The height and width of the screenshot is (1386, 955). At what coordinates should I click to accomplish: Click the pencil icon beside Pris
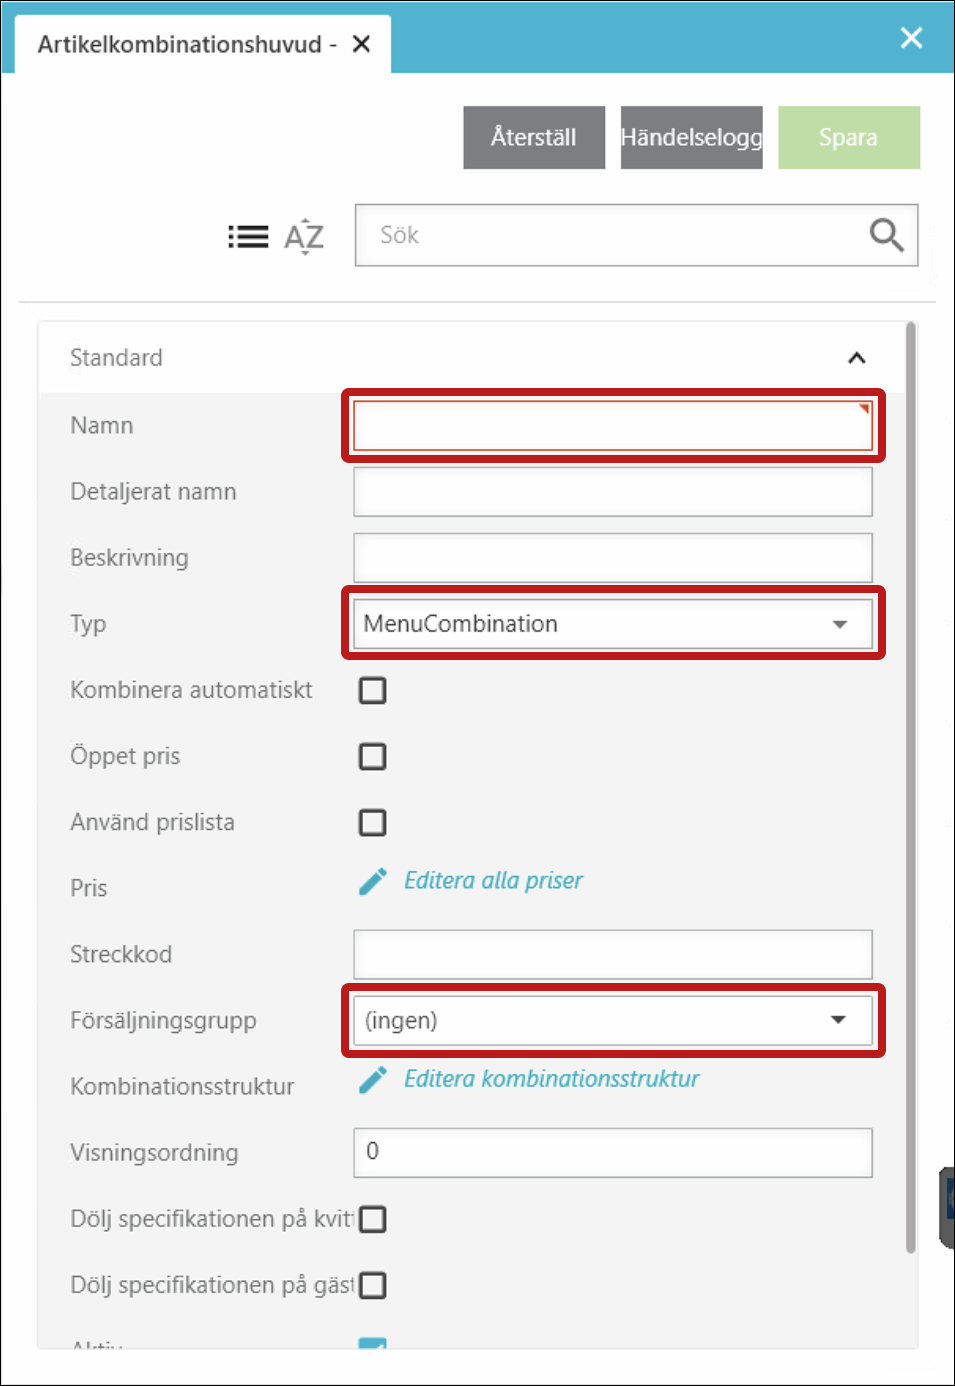(x=373, y=881)
